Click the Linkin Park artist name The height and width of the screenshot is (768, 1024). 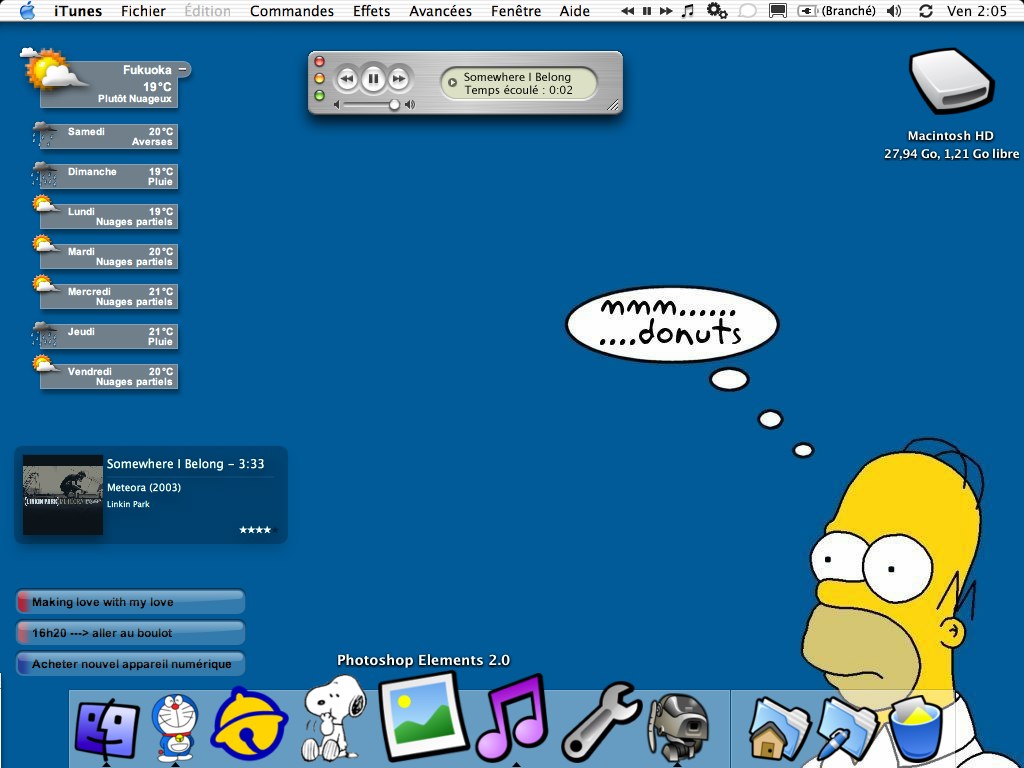128,504
